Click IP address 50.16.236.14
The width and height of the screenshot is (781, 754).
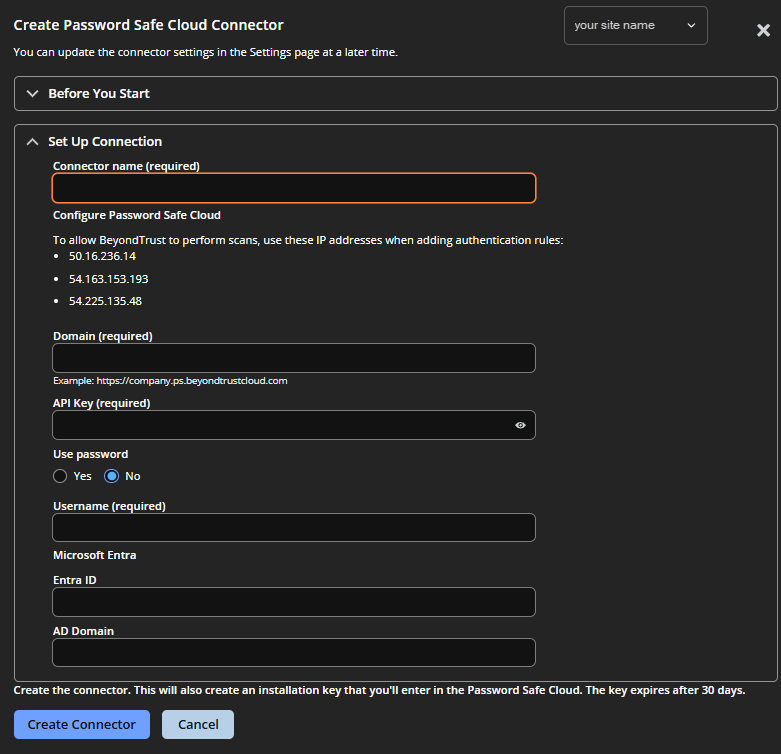[x=102, y=256]
